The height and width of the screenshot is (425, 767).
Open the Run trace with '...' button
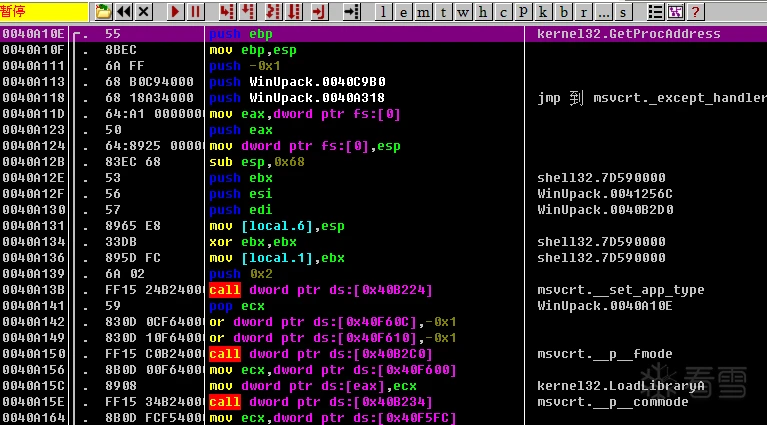click(x=603, y=12)
